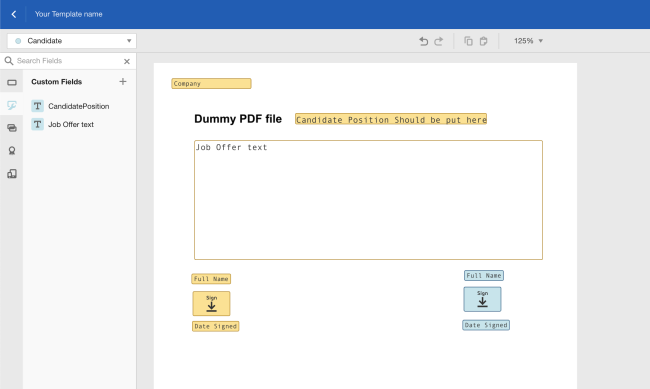
Task: Select the Company field on the page
Action: click(x=211, y=83)
